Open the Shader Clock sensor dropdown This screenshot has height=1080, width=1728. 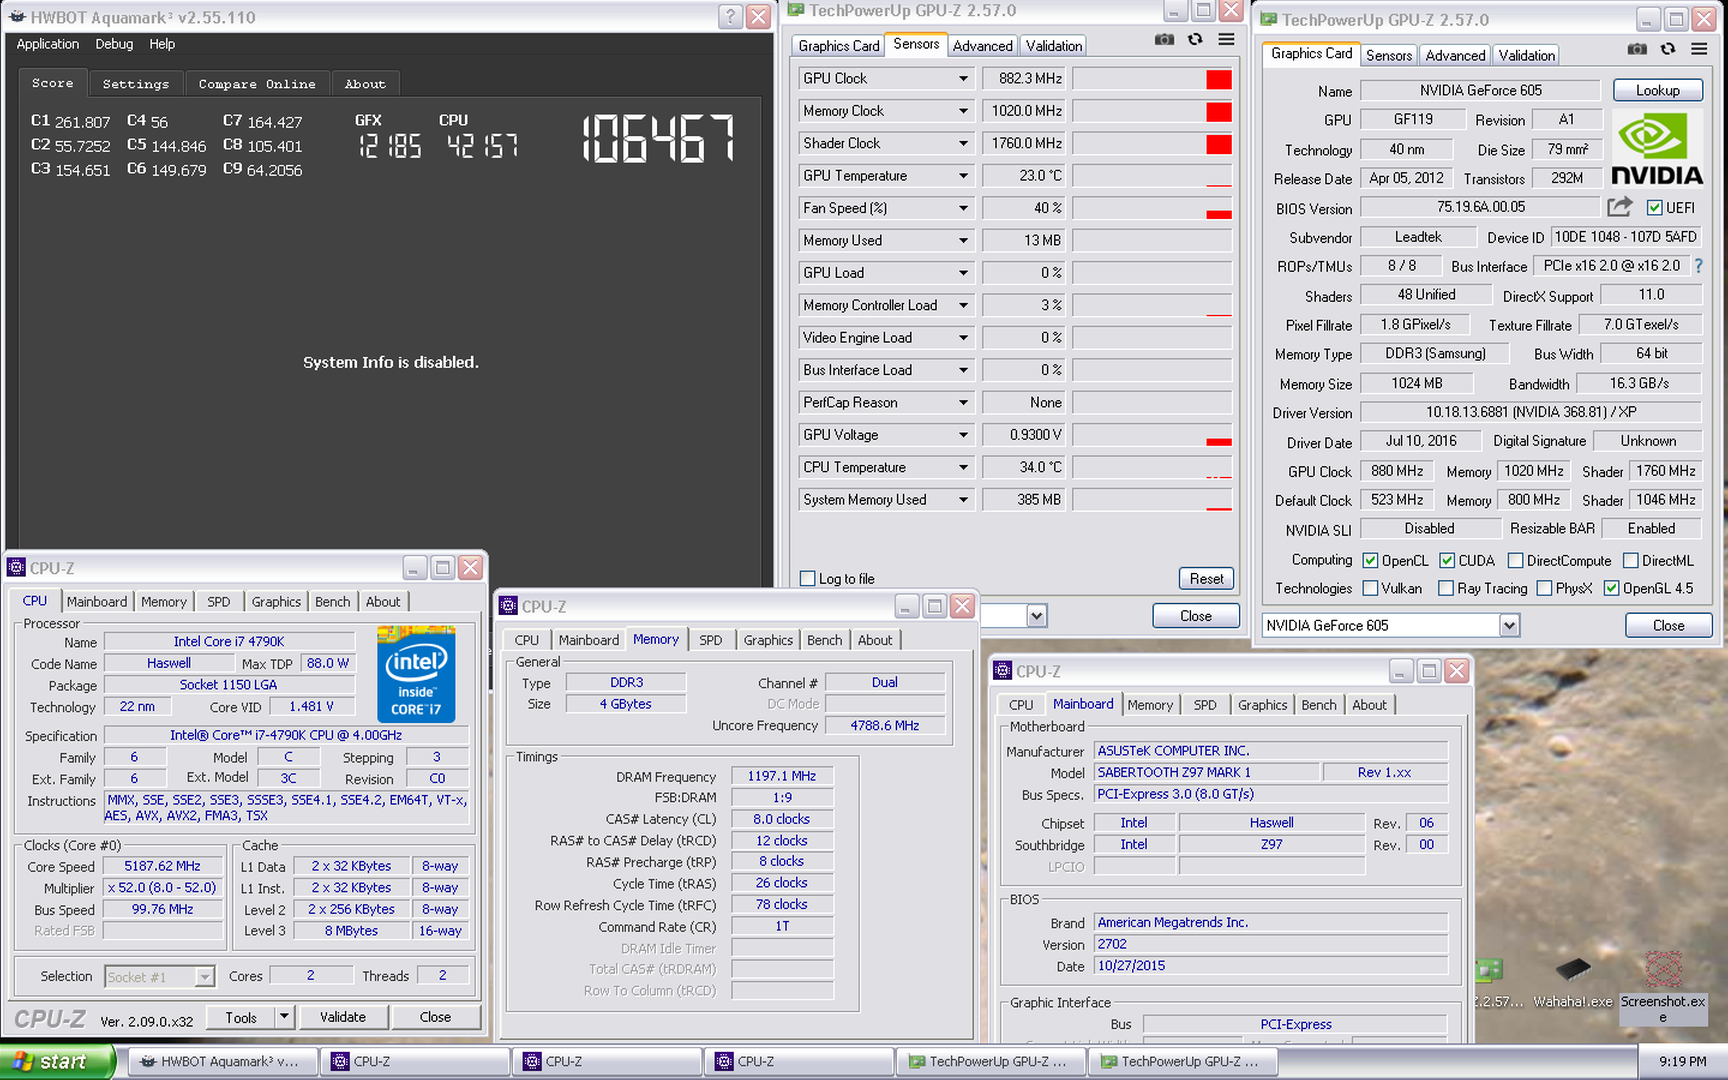tap(963, 143)
